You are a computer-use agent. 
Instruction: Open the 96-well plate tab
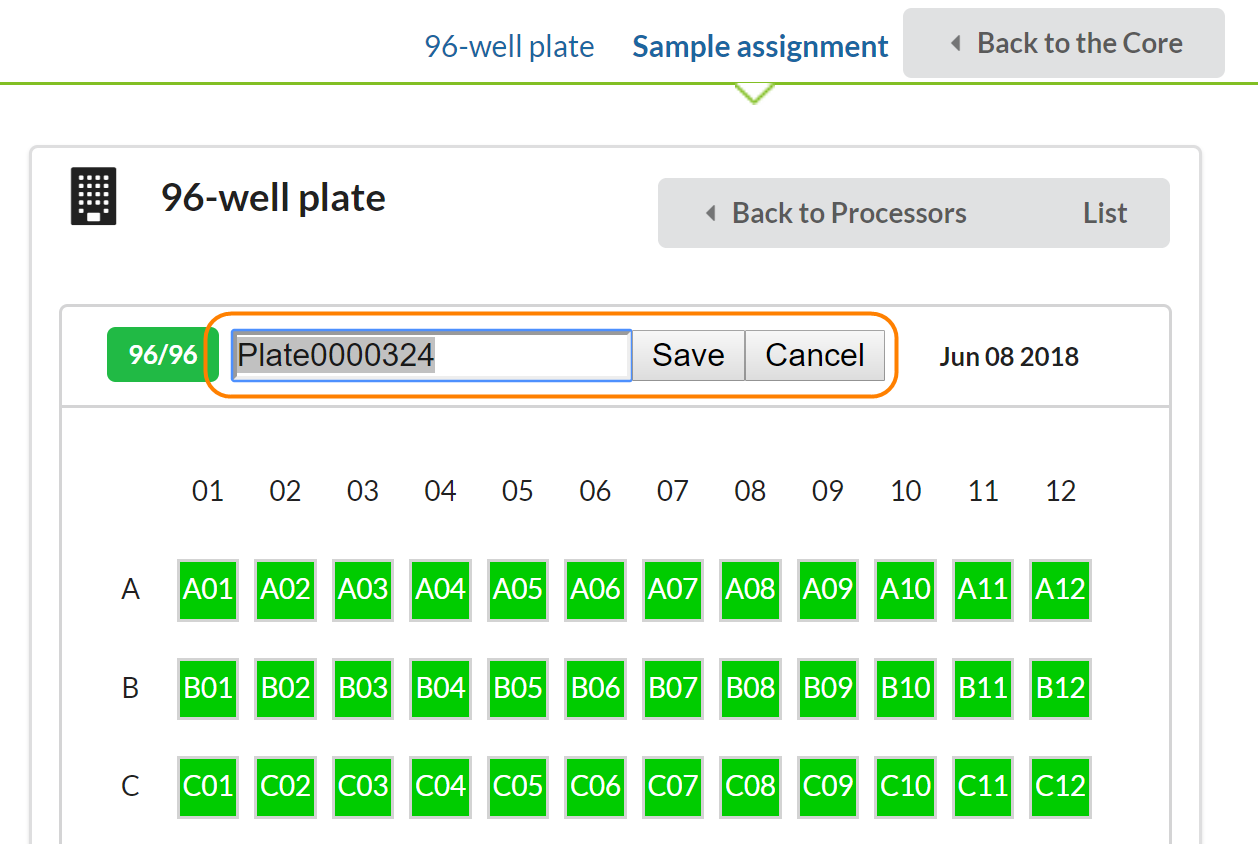[x=509, y=47]
